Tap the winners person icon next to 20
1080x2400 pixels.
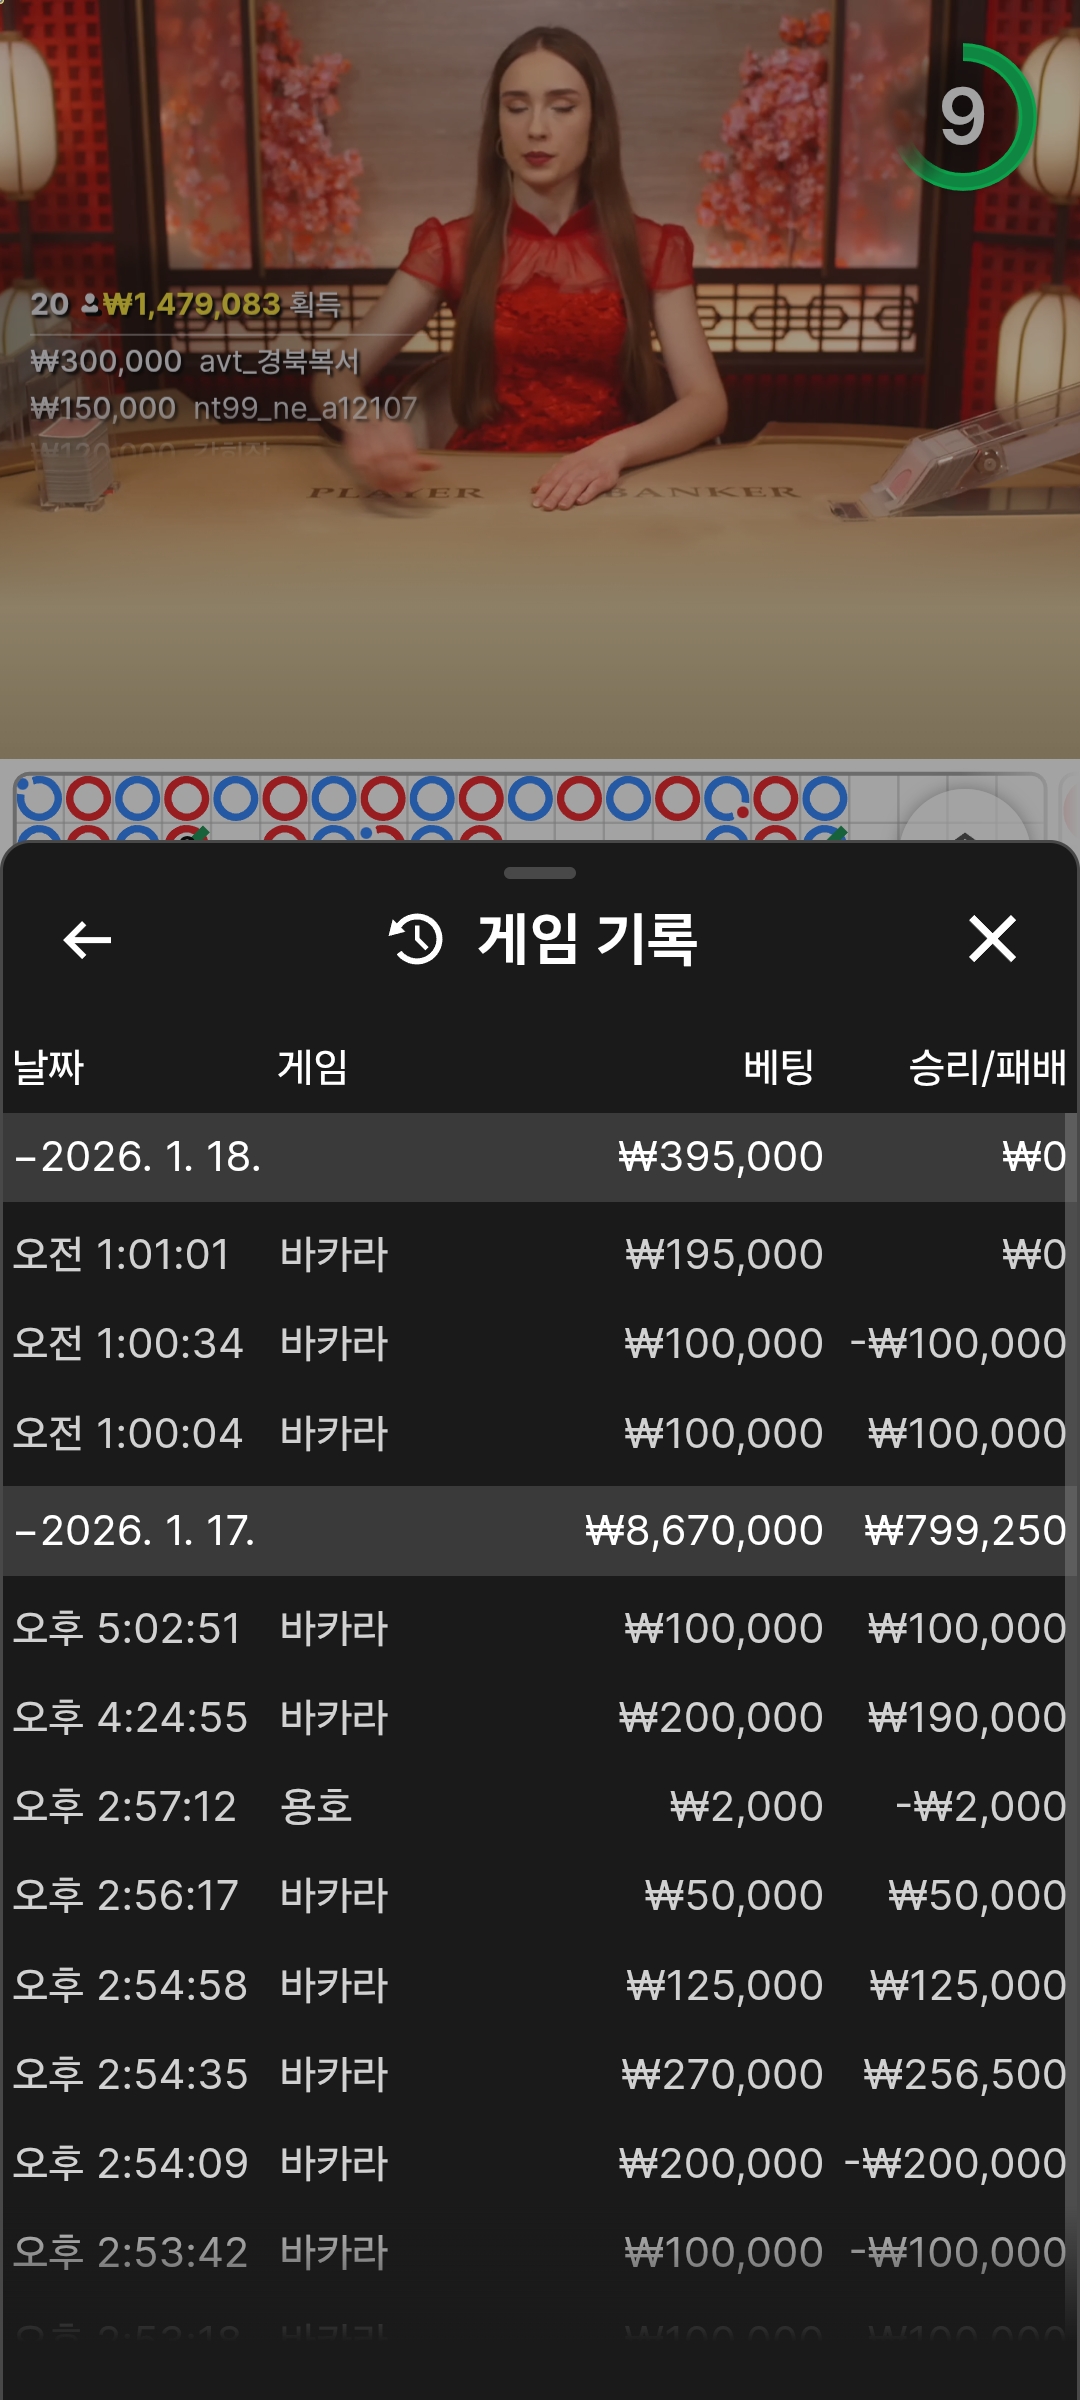(89, 304)
